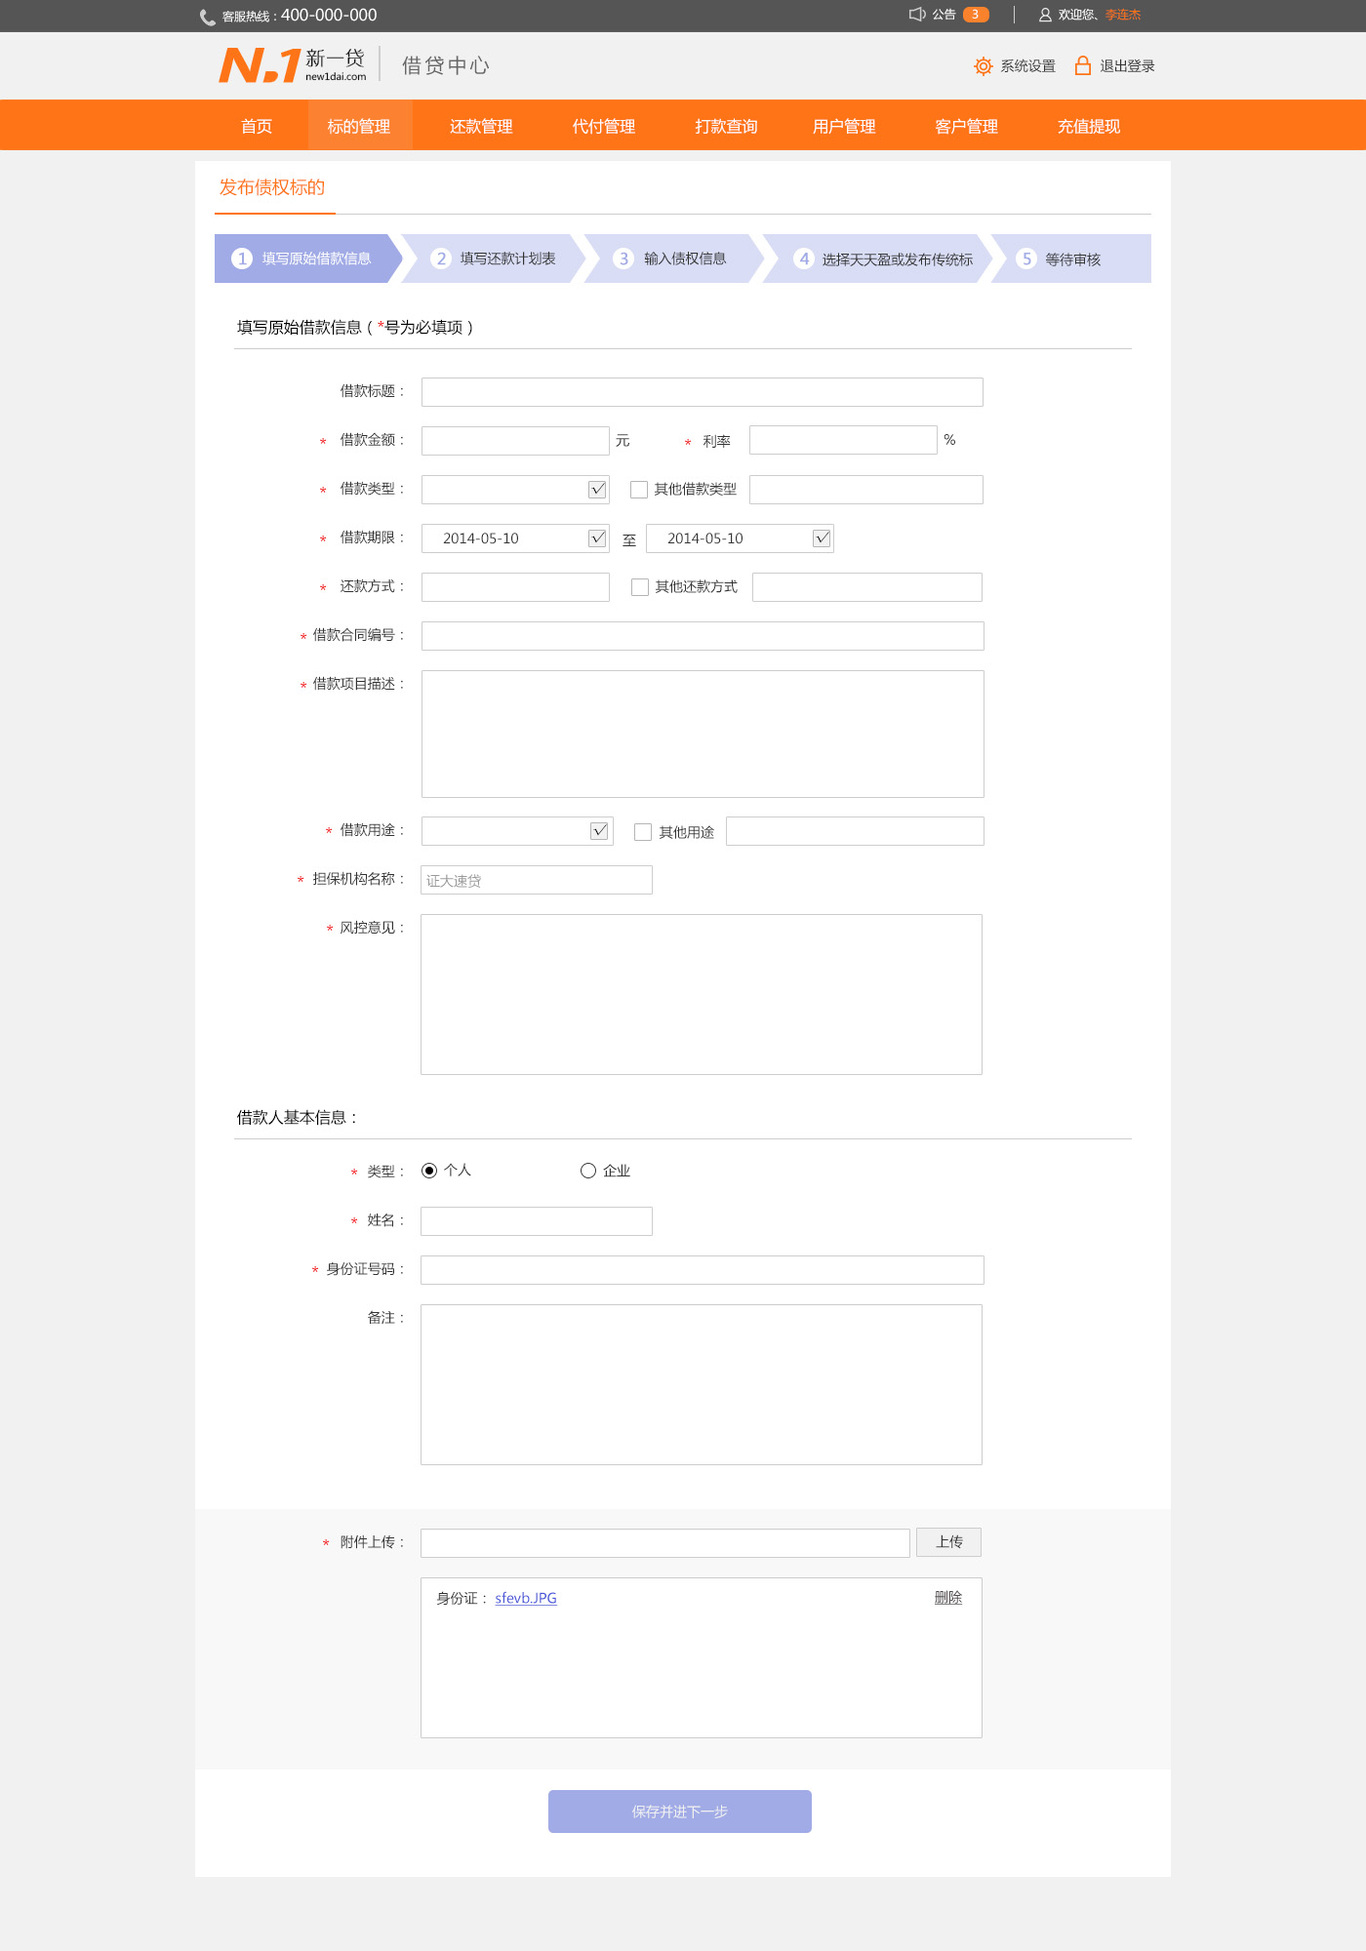
Task: Click into the 备注 text area
Action: pyautogui.click(x=701, y=1385)
